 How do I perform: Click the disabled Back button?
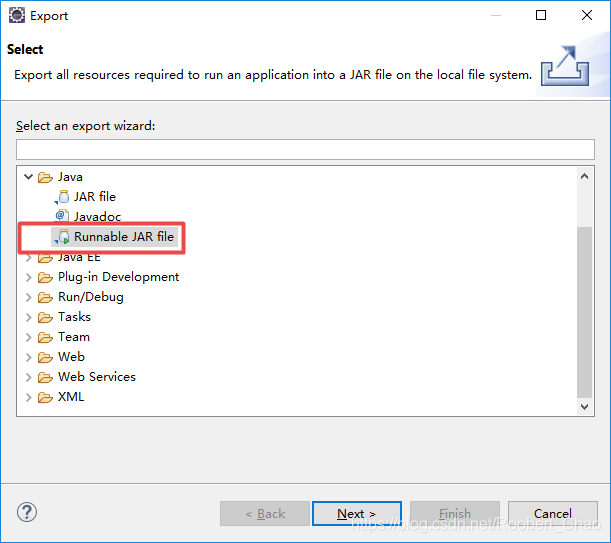click(x=265, y=513)
